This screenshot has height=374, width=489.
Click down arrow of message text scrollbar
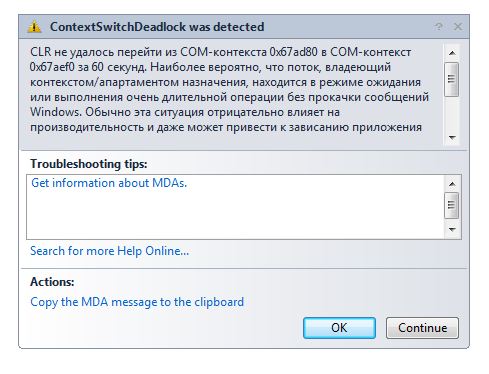(452, 137)
